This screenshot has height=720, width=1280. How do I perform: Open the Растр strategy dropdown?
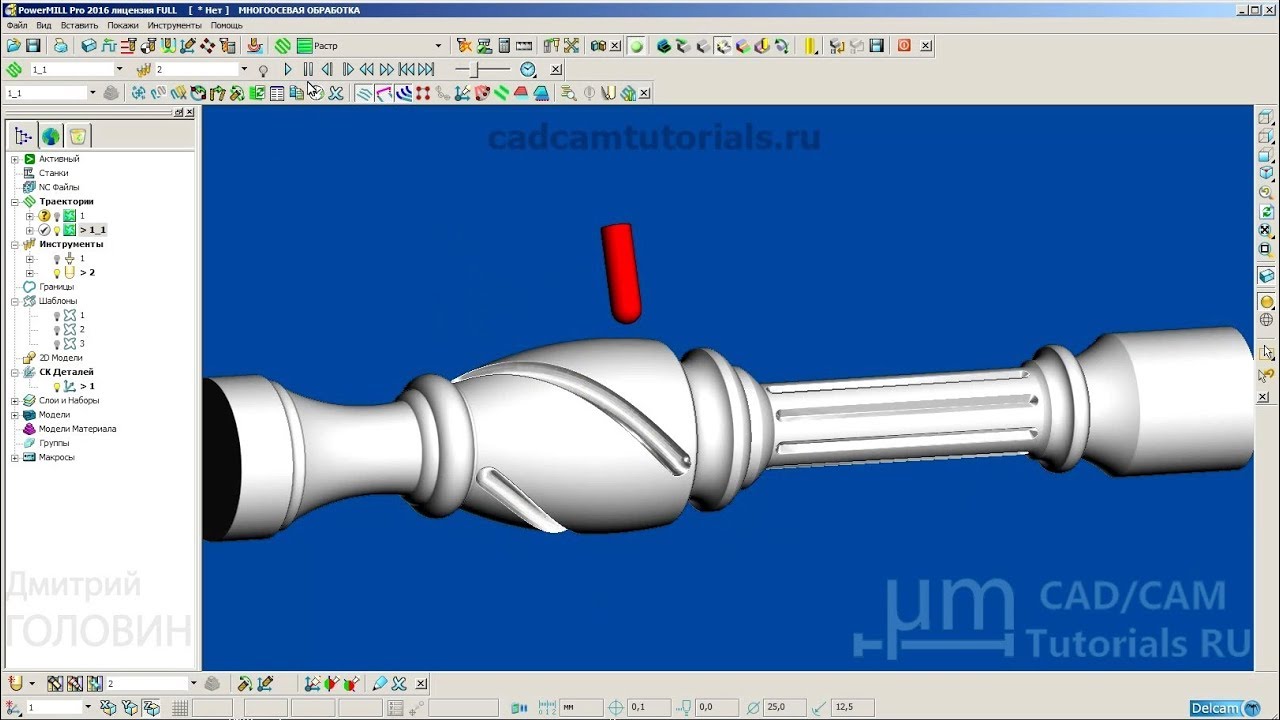pyautogui.click(x=438, y=46)
